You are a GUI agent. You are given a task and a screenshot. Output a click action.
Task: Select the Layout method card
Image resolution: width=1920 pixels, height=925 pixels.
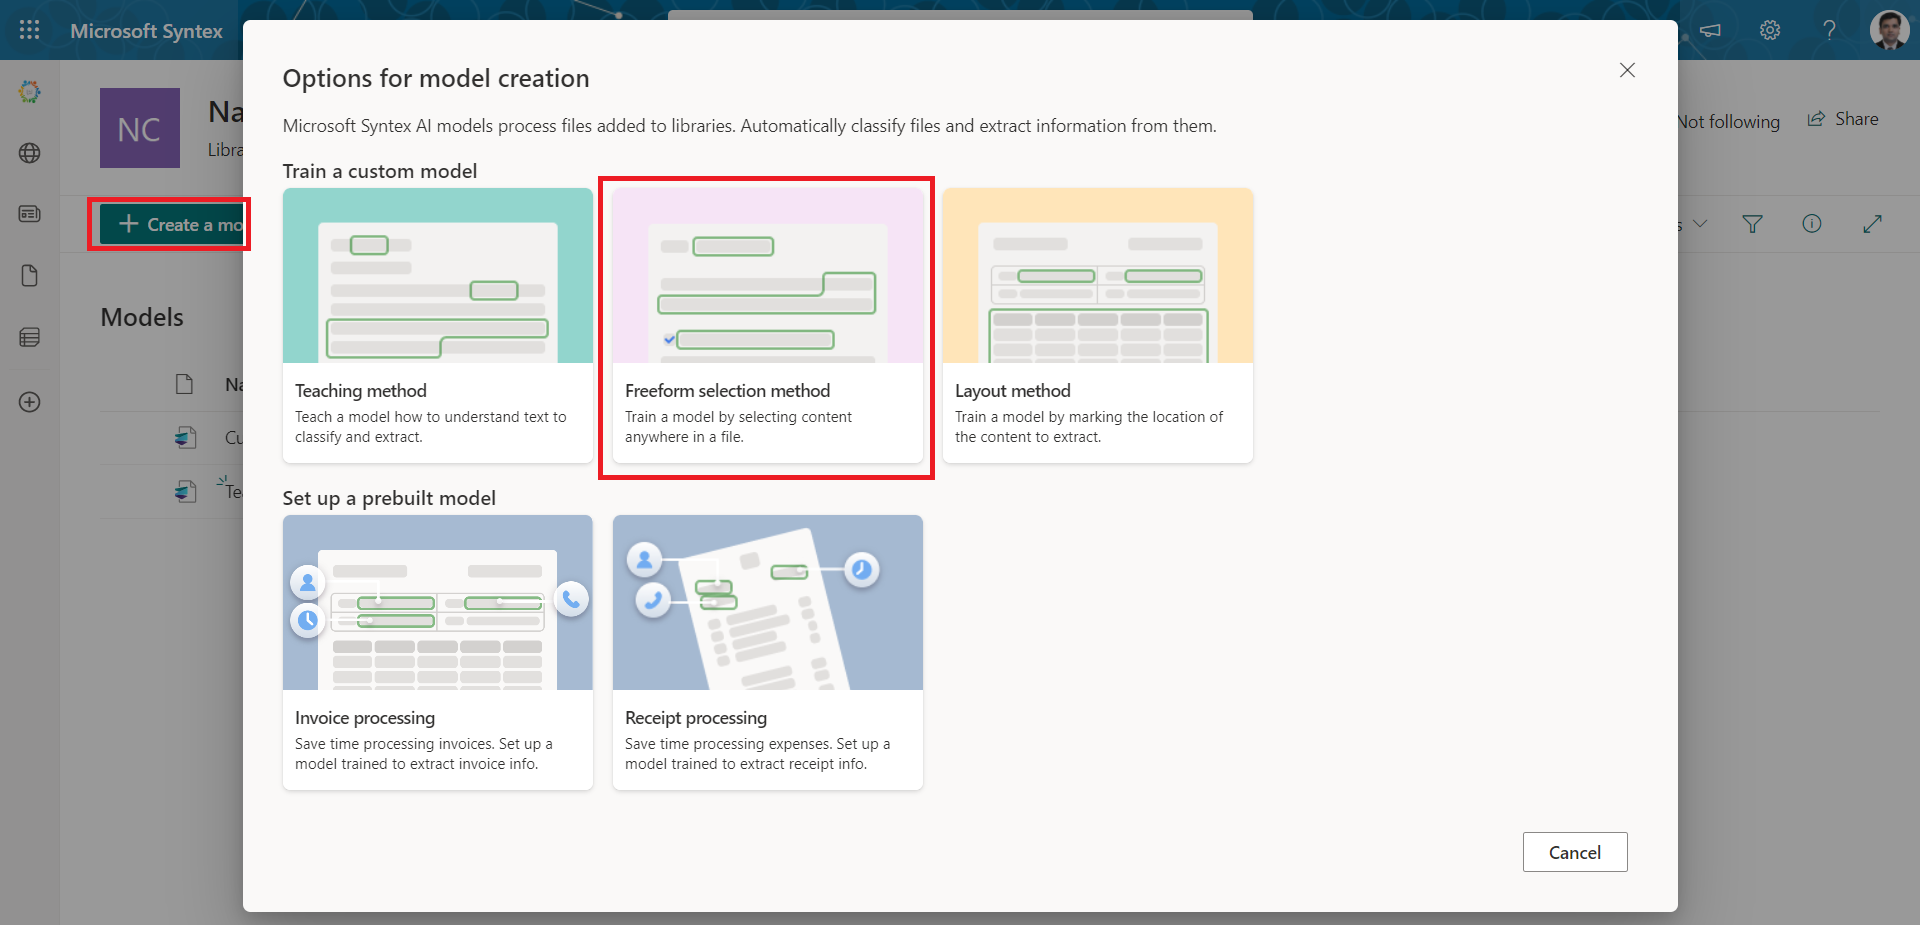[1097, 325]
